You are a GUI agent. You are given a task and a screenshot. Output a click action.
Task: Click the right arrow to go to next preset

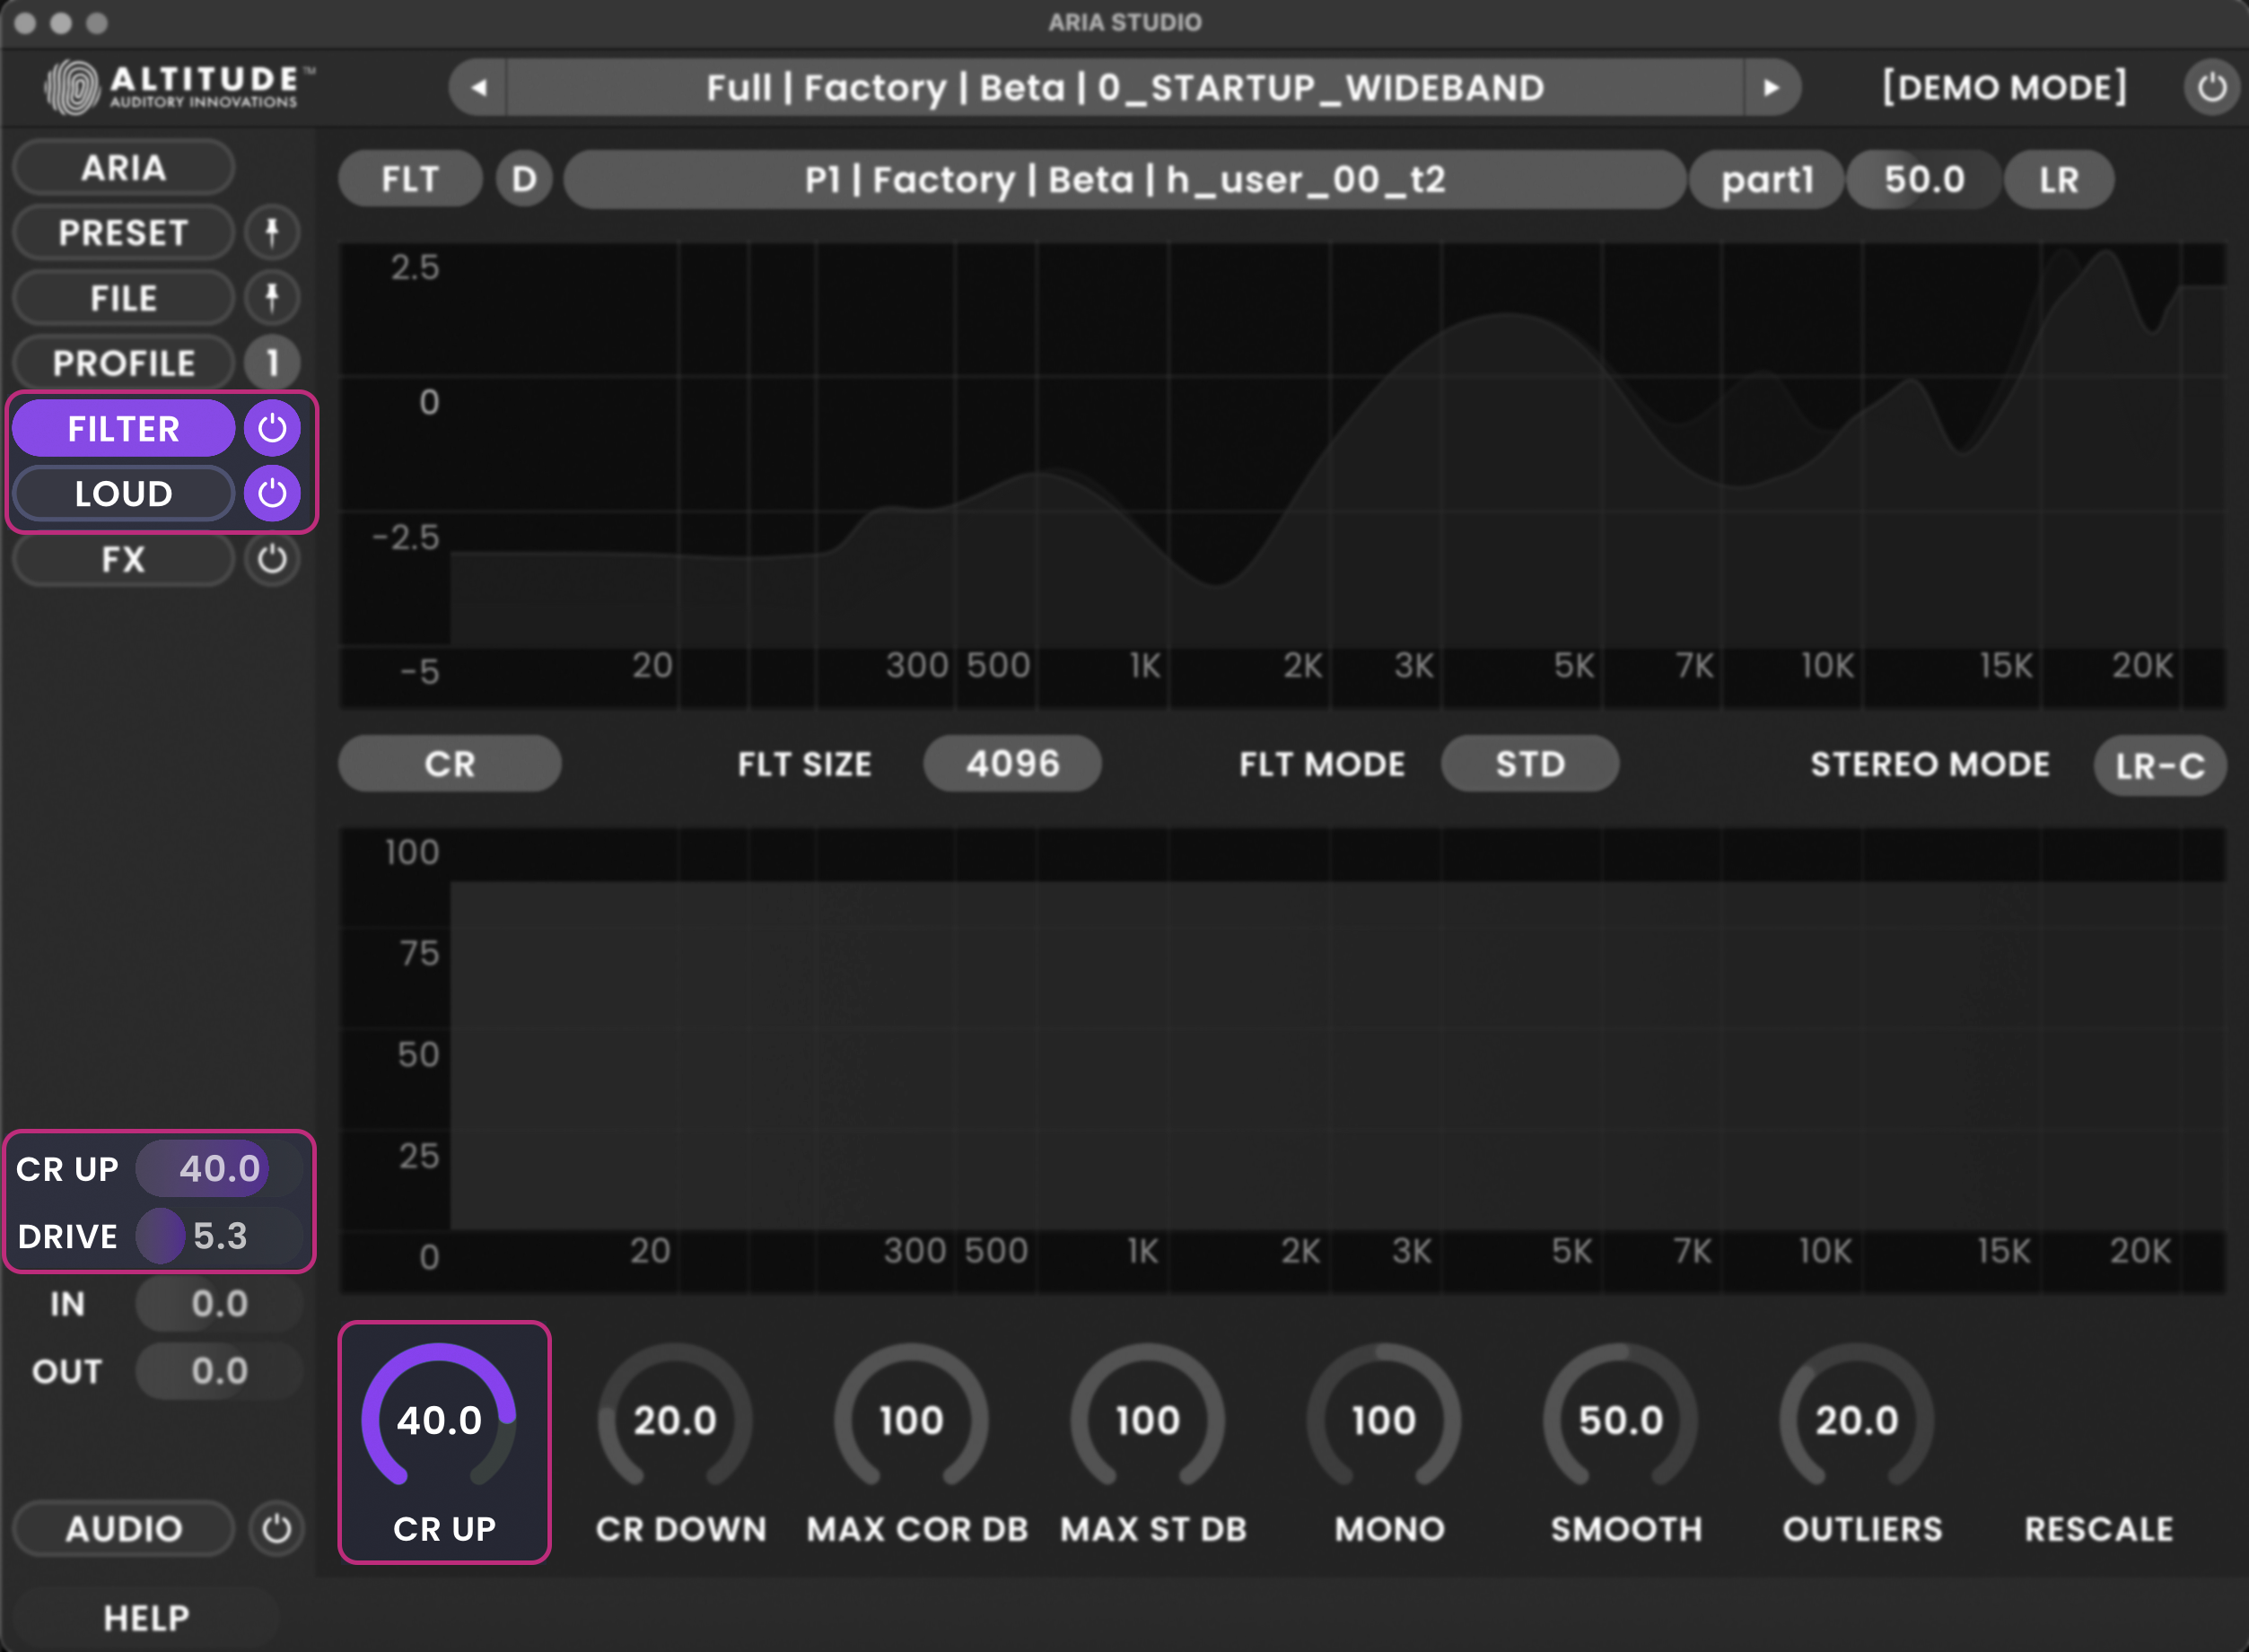click(1772, 87)
